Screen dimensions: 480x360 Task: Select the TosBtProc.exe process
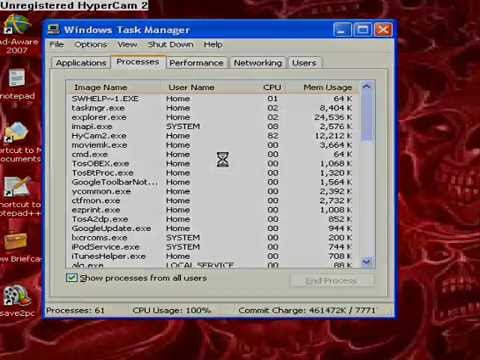click(x=212, y=173)
